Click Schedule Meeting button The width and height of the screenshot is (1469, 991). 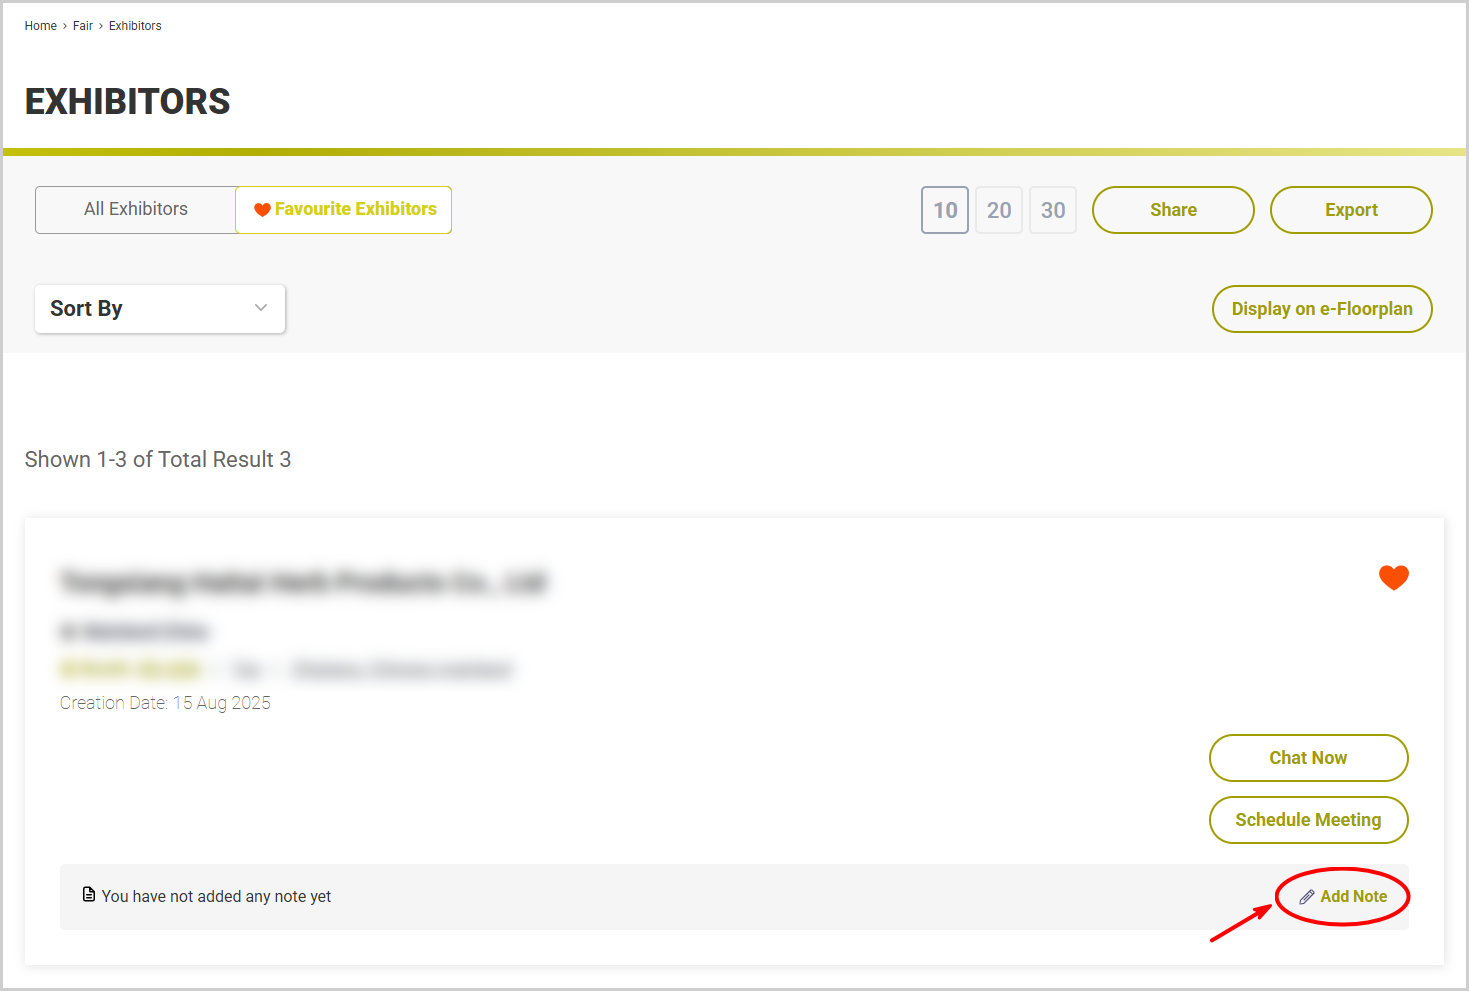(1308, 820)
